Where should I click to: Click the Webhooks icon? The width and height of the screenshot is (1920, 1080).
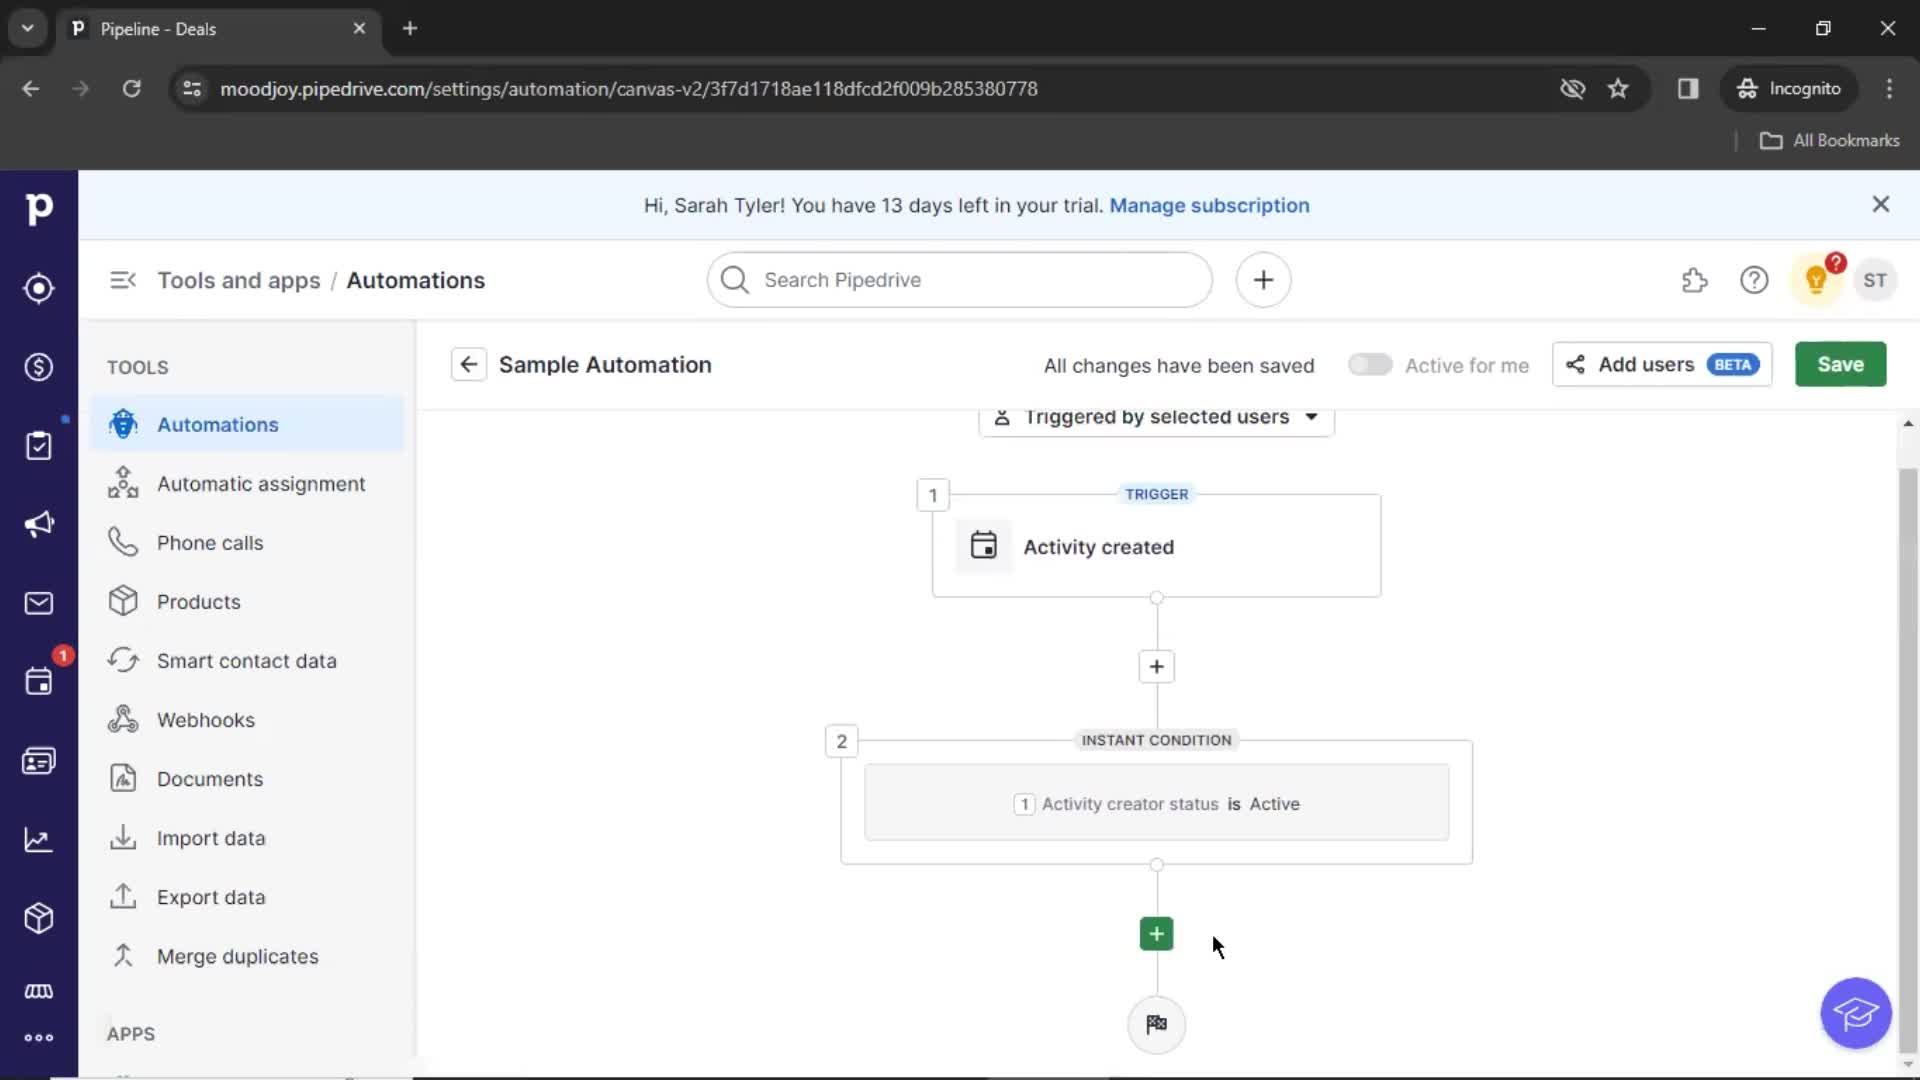coord(121,719)
